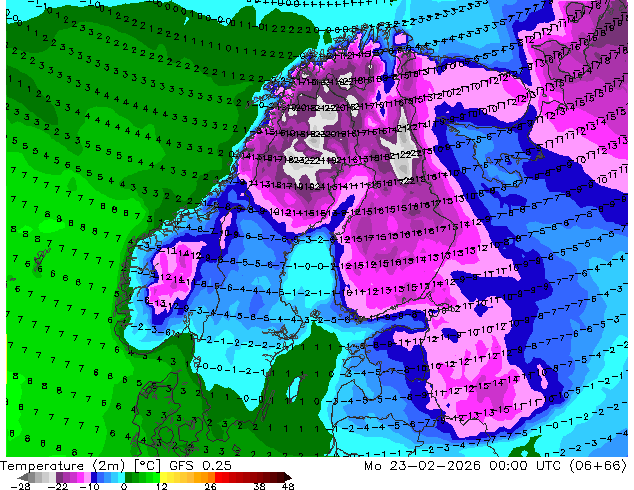The height and width of the screenshot is (490, 634).
Task: Click the 'GFS 0.25' model label
Action: tap(201, 466)
